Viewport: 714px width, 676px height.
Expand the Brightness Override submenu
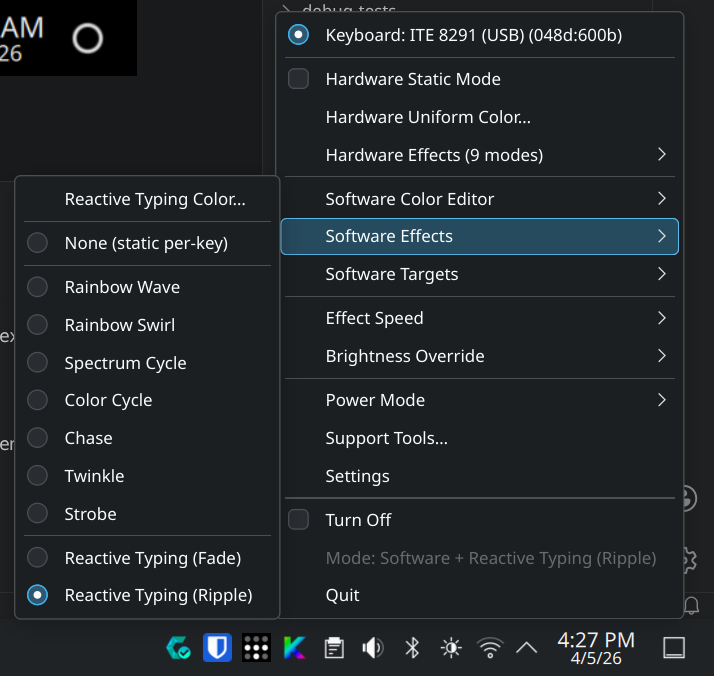pyautogui.click(x=479, y=356)
